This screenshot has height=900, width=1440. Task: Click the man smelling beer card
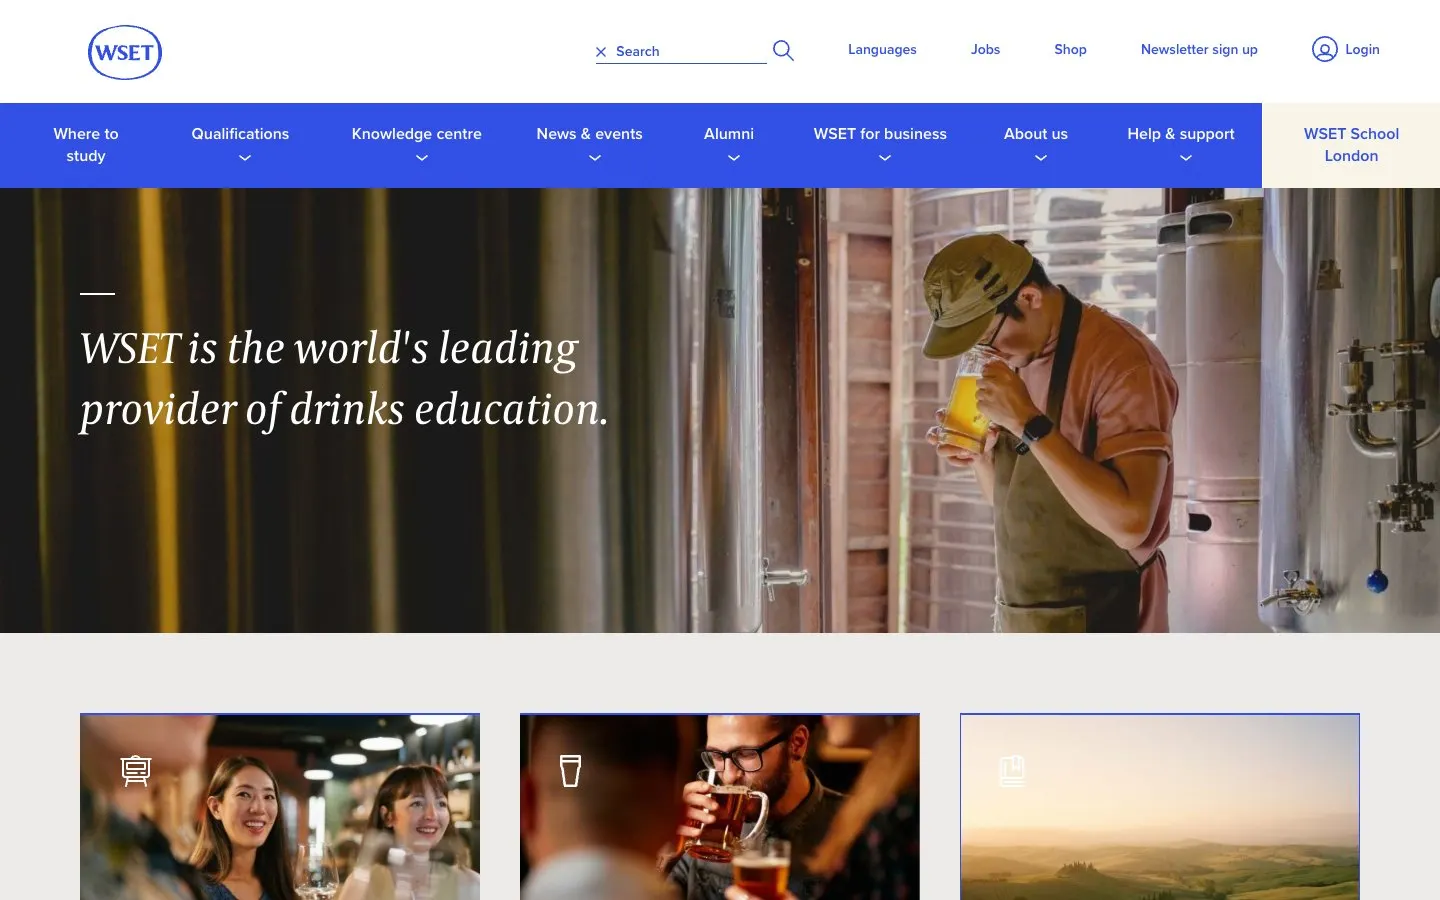pyautogui.click(x=720, y=806)
